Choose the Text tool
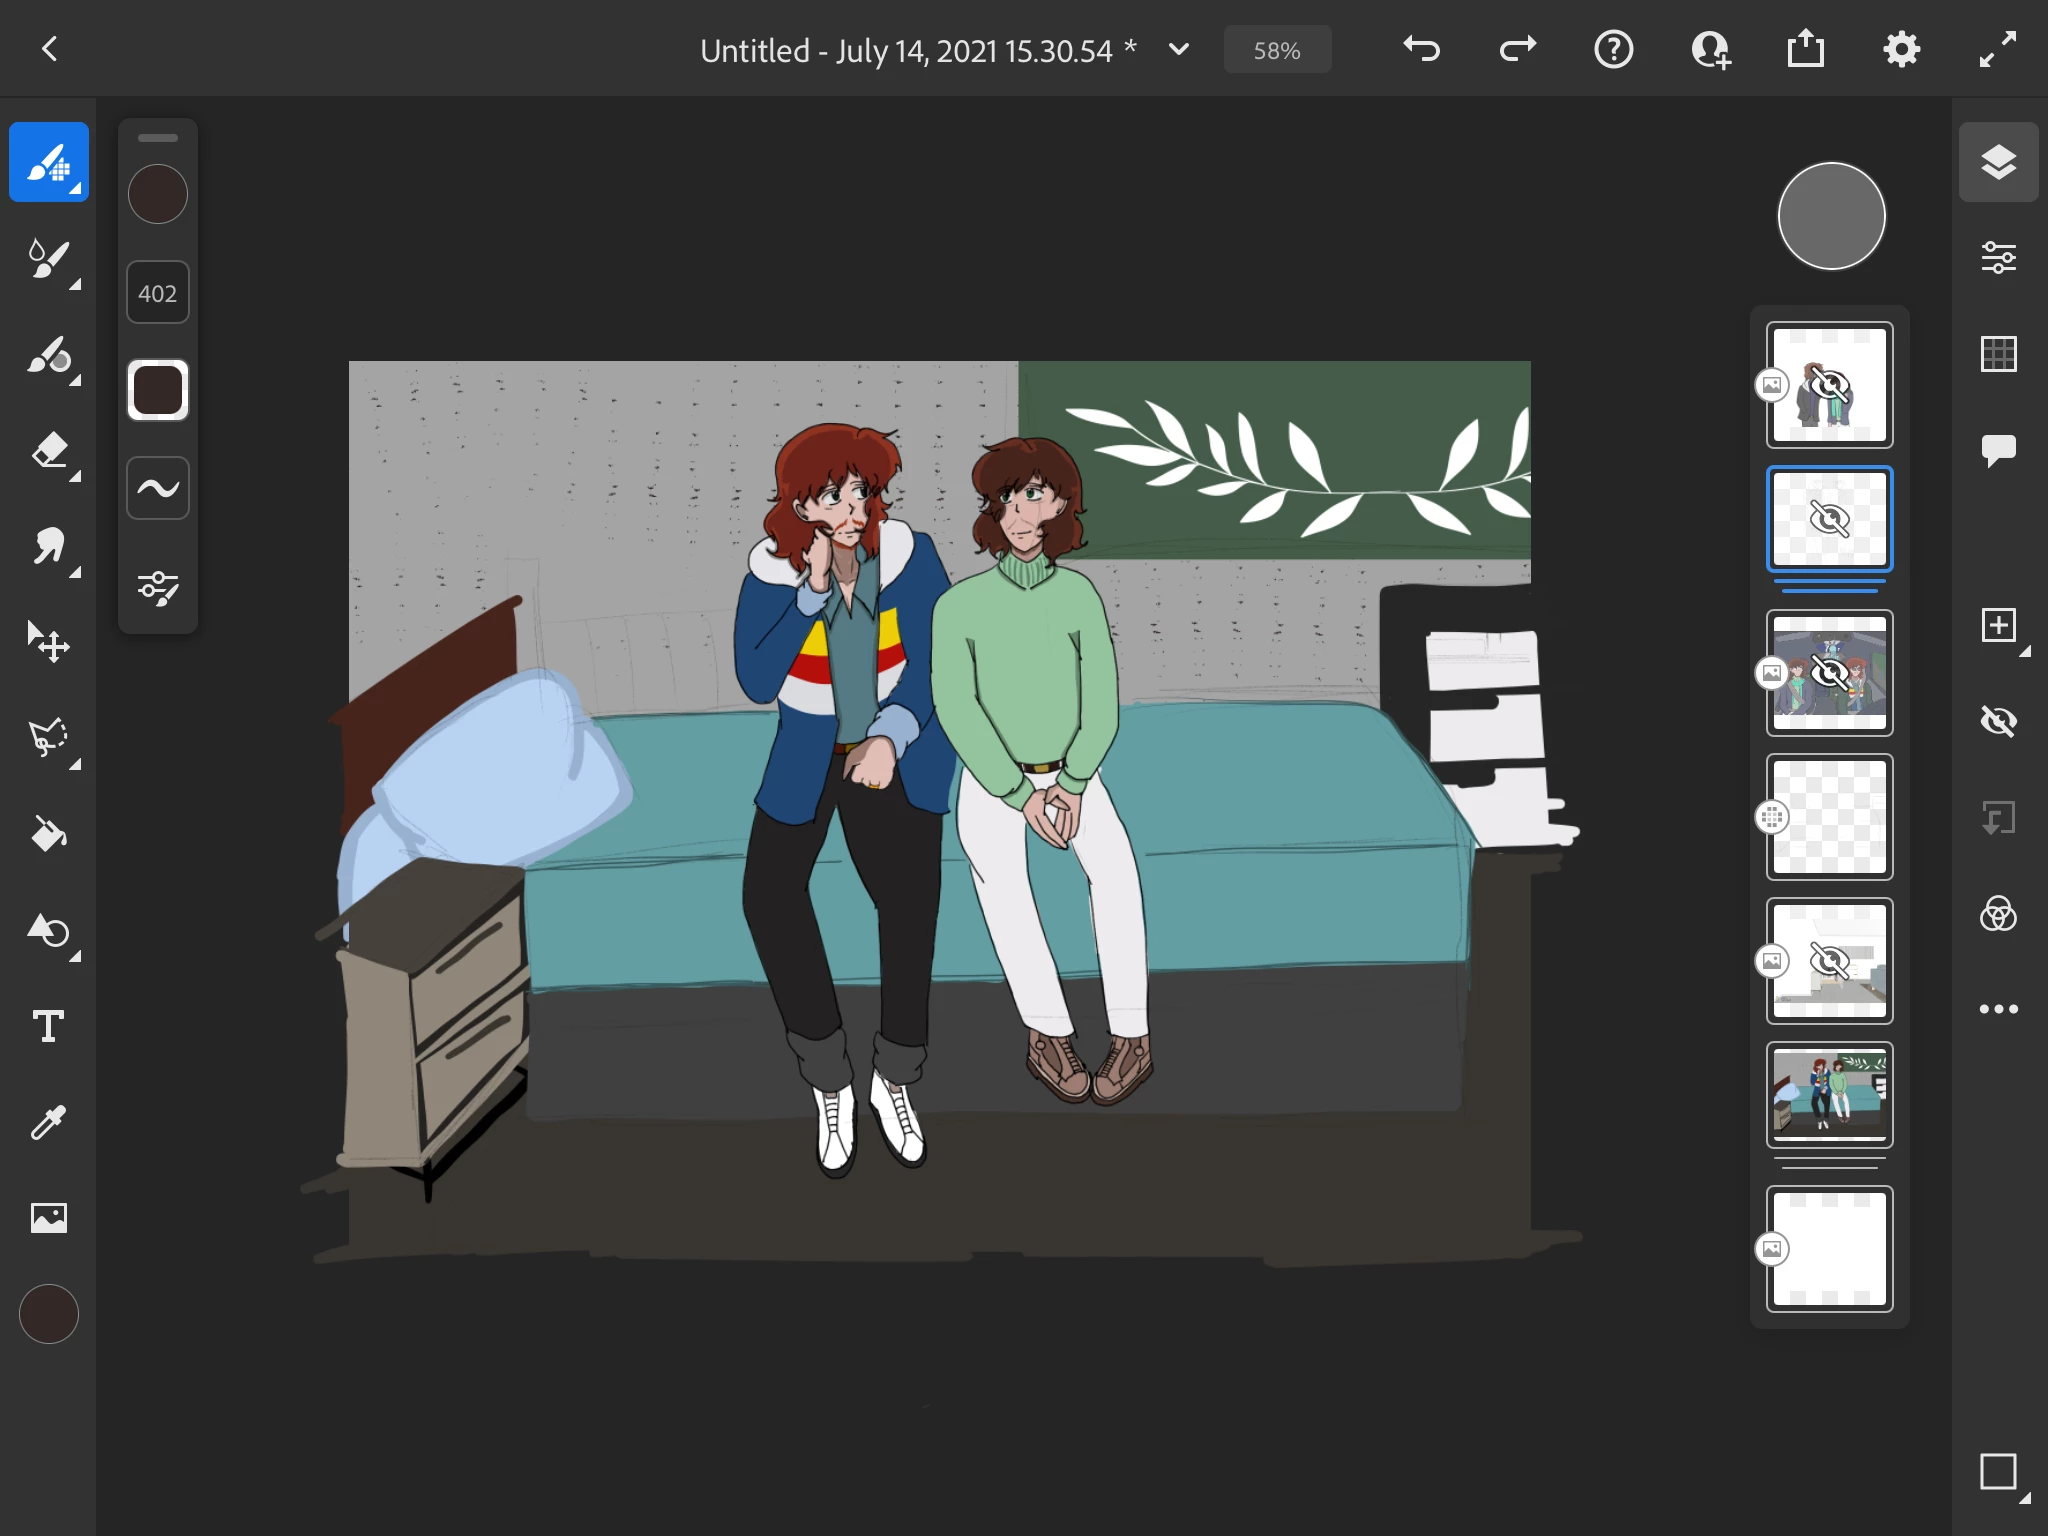The image size is (2048, 1536). pyautogui.click(x=48, y=1026)
